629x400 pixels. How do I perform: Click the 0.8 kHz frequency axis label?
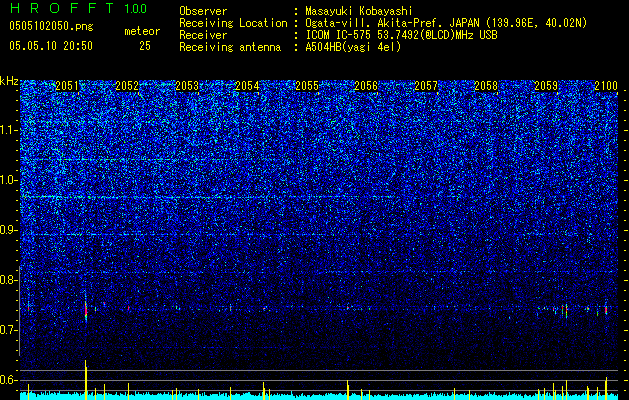point(9,280)
